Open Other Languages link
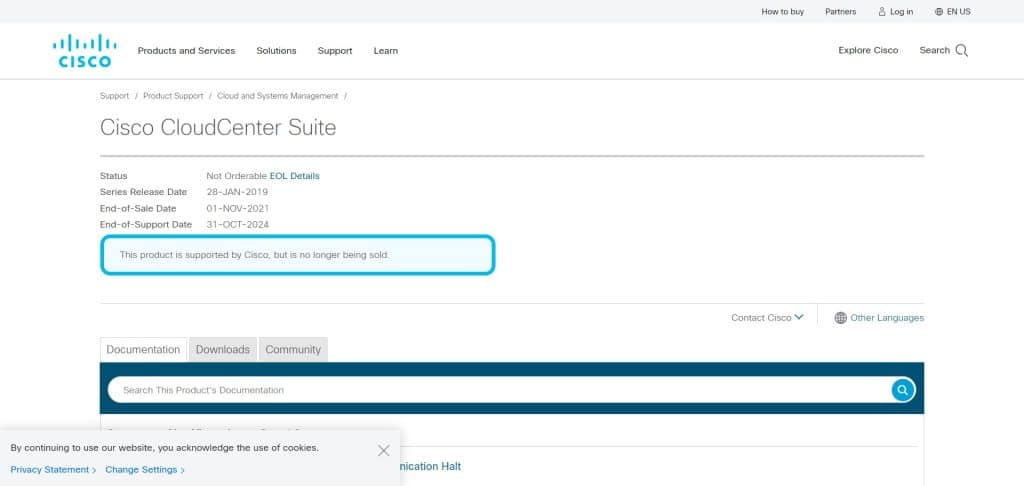The width and height of the screenshot is (1024, 486). click(x=887, y=318)
